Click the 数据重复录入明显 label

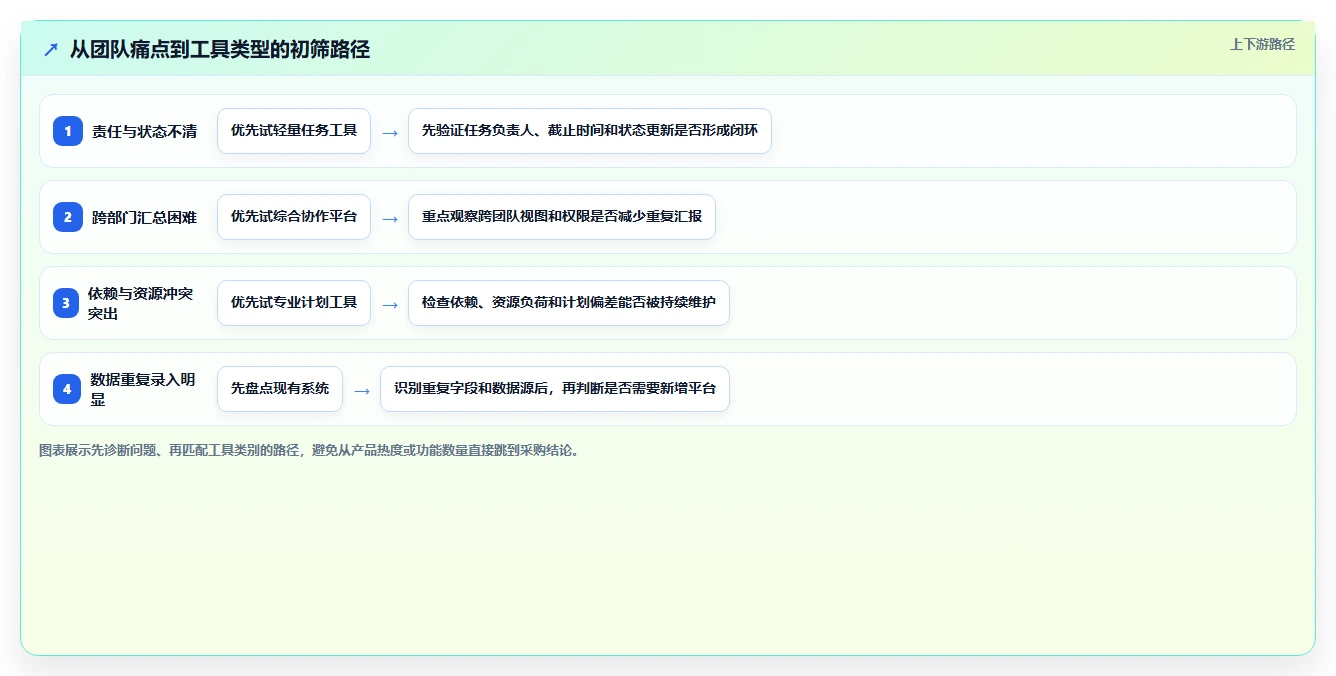click(144, 389)
